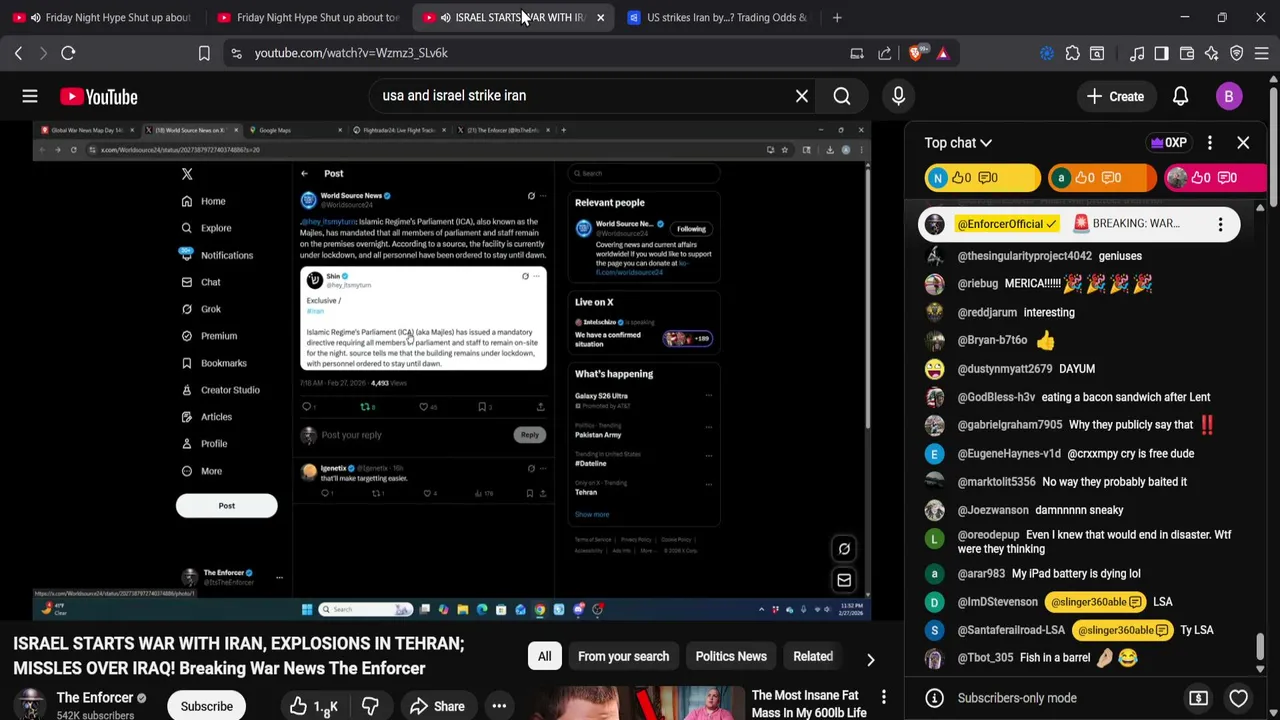
Task: Mute audio on first Friday Night Hype tab
Action: 36,17
